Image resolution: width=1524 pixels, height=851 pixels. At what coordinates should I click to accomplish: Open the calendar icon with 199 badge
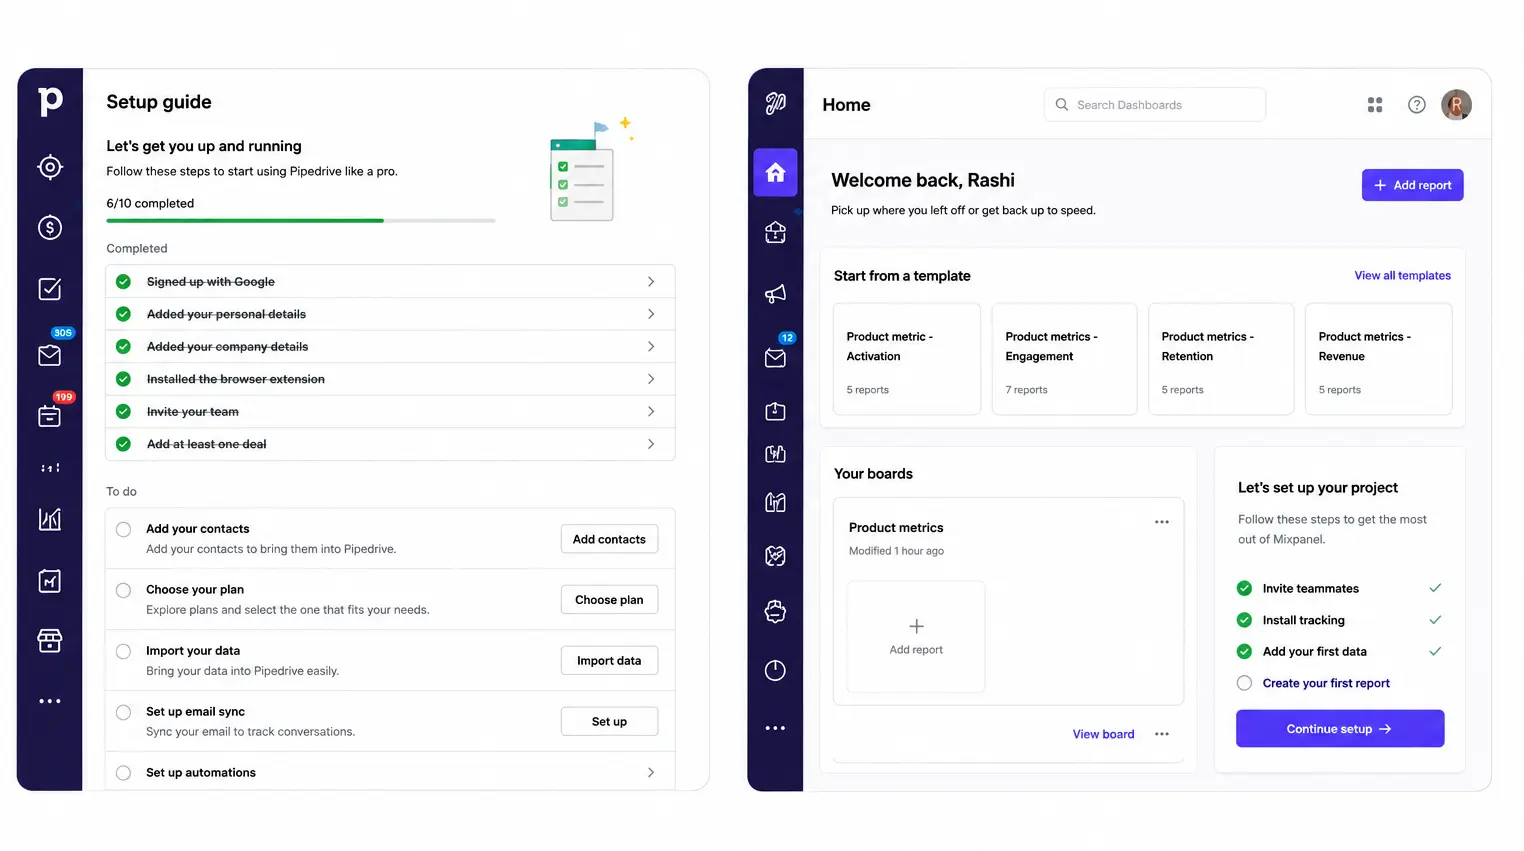click(50, 416)
